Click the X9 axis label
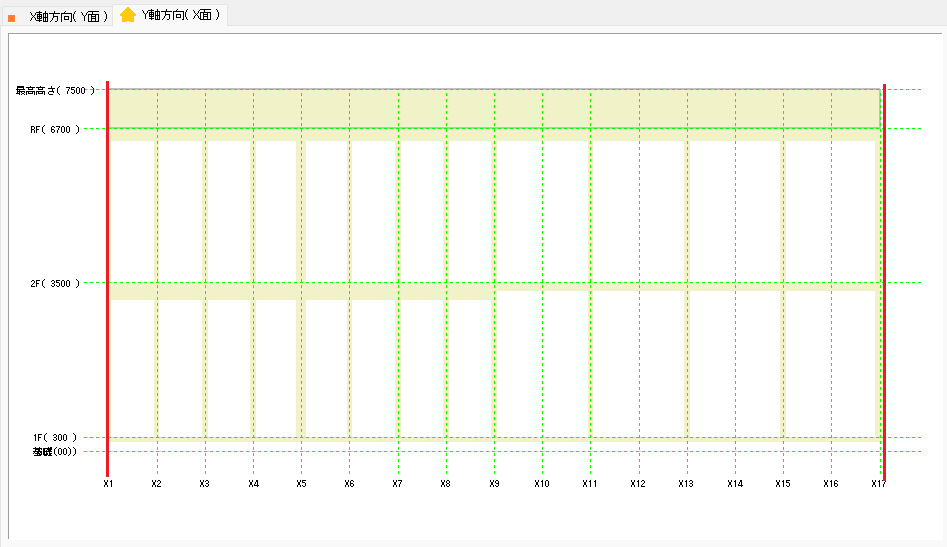This screenshot has height=547, width=947. pos(494,484)
